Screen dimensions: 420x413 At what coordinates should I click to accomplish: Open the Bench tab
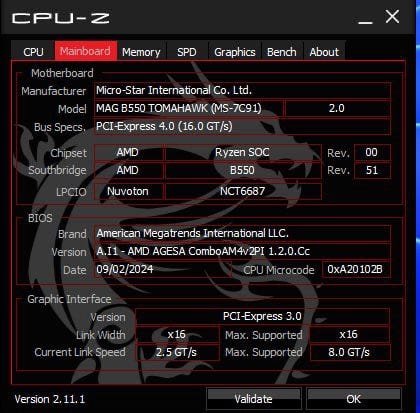pos(282,52)
